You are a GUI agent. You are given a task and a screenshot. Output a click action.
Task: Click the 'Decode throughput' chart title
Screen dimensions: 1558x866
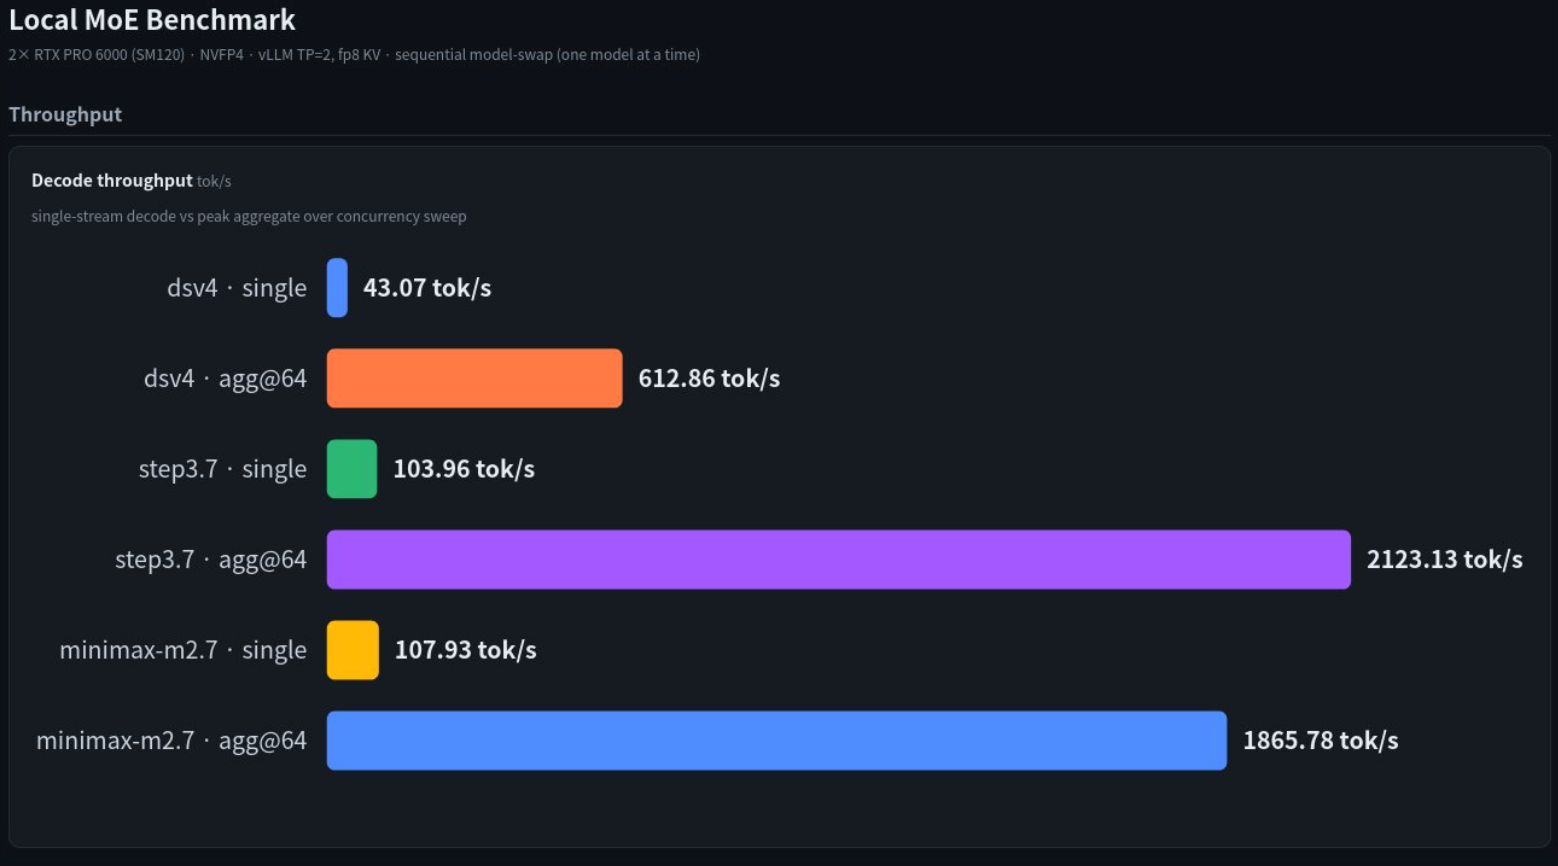[112, 181]
